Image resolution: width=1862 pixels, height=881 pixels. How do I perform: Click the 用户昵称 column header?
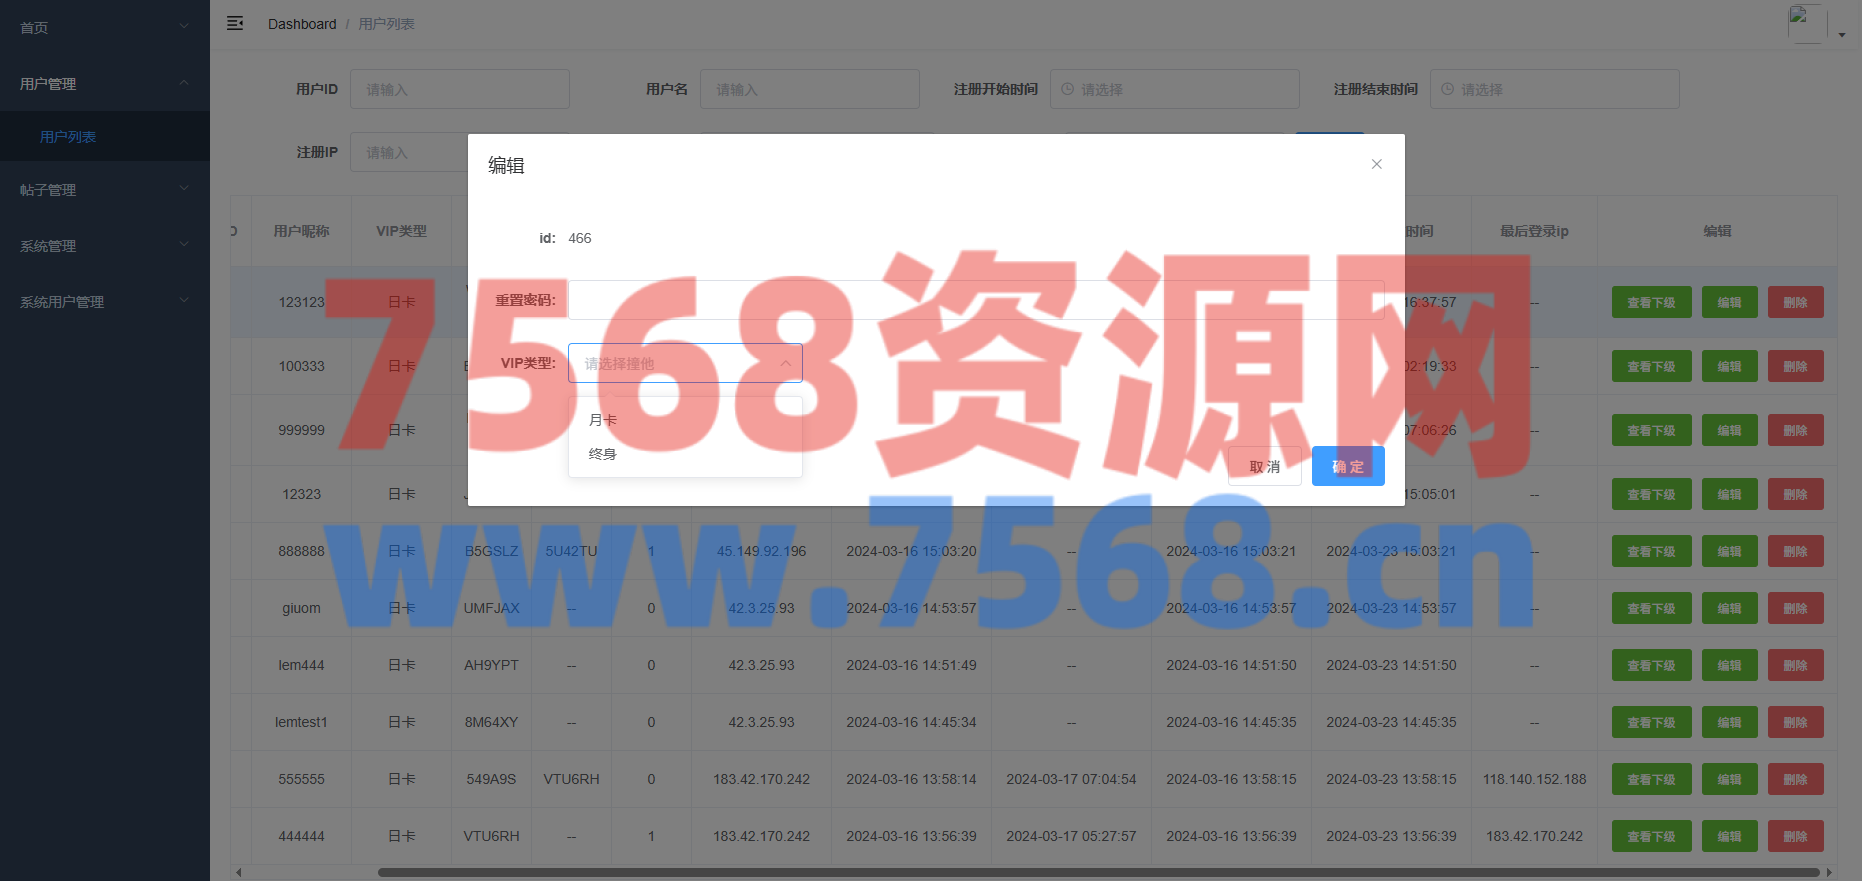301,231
